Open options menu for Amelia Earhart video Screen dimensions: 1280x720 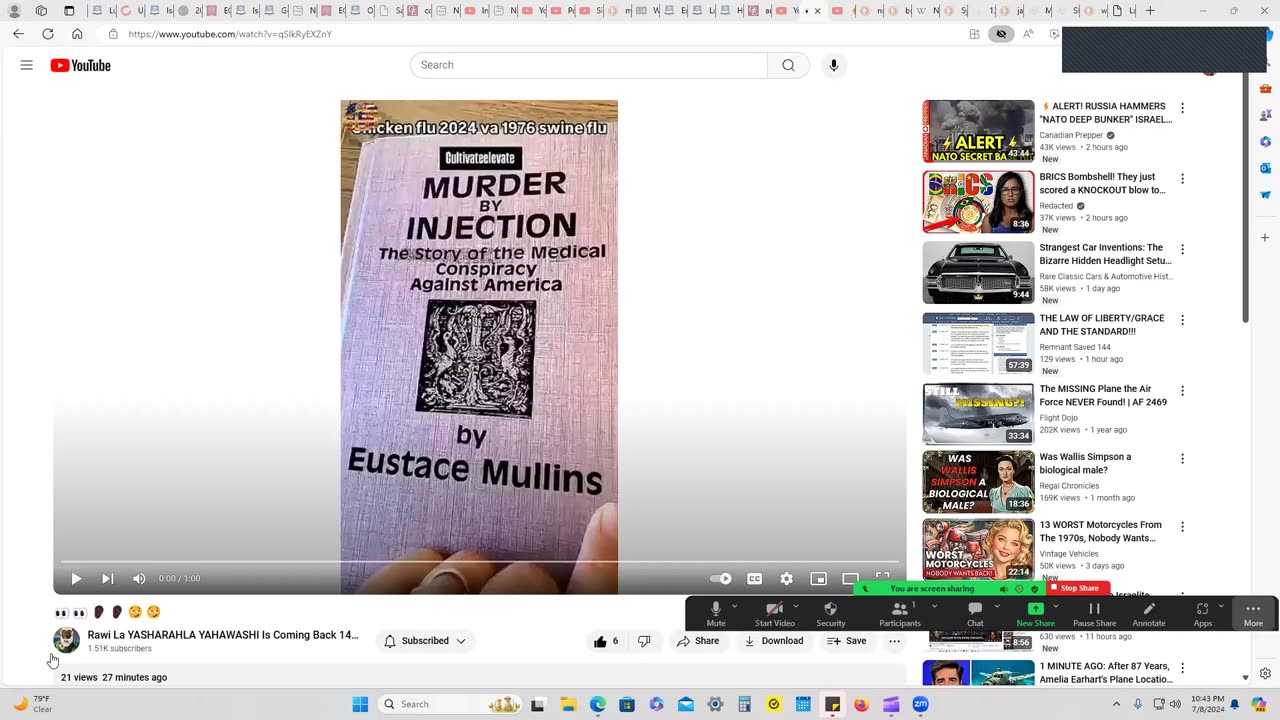click(x=1182, y=668)
